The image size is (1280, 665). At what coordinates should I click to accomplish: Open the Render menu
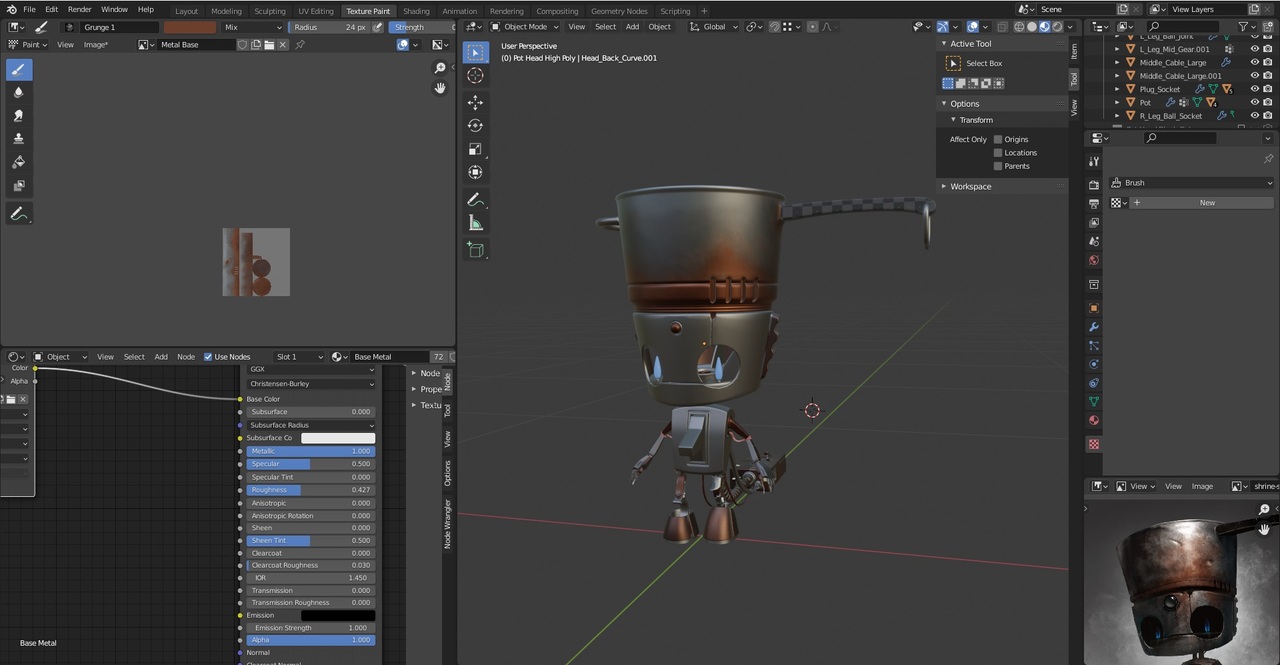(x=79, y=9)
